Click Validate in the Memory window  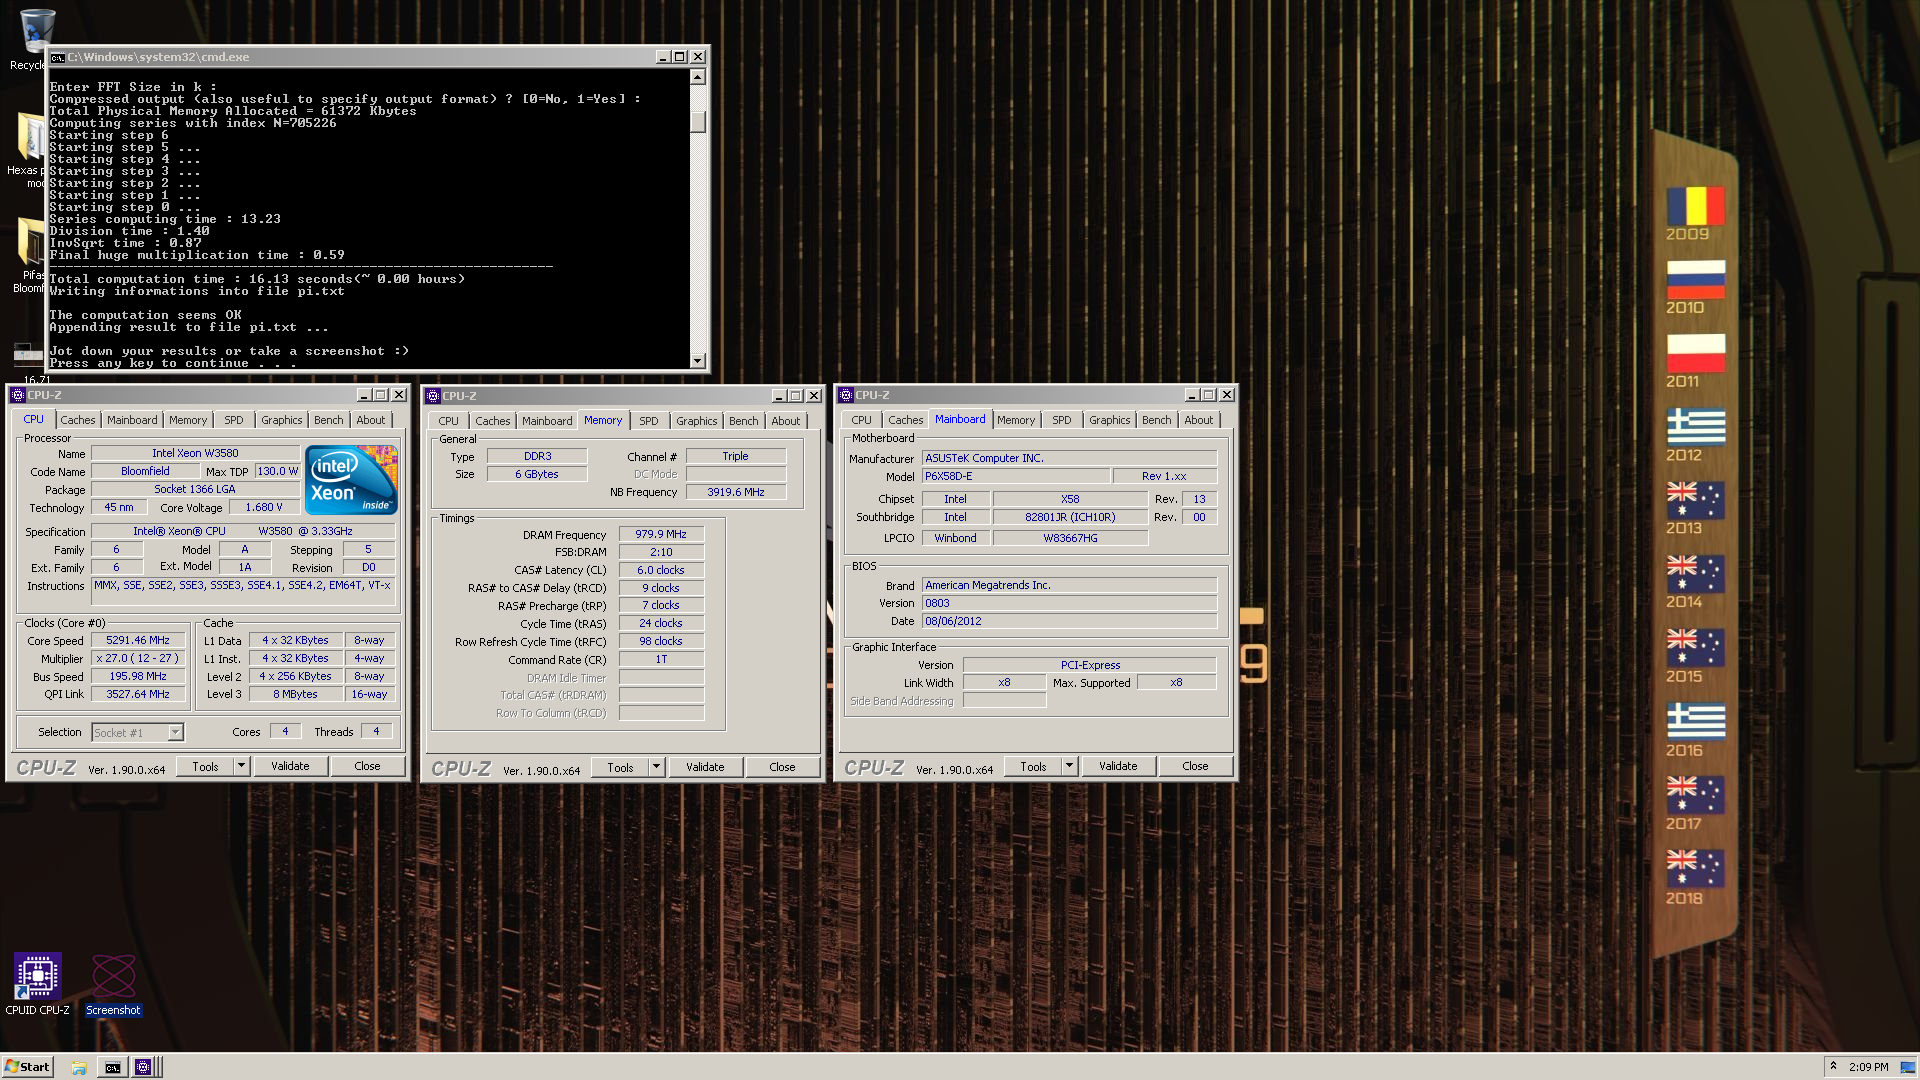pyautogui.click(x=705, y=768)
